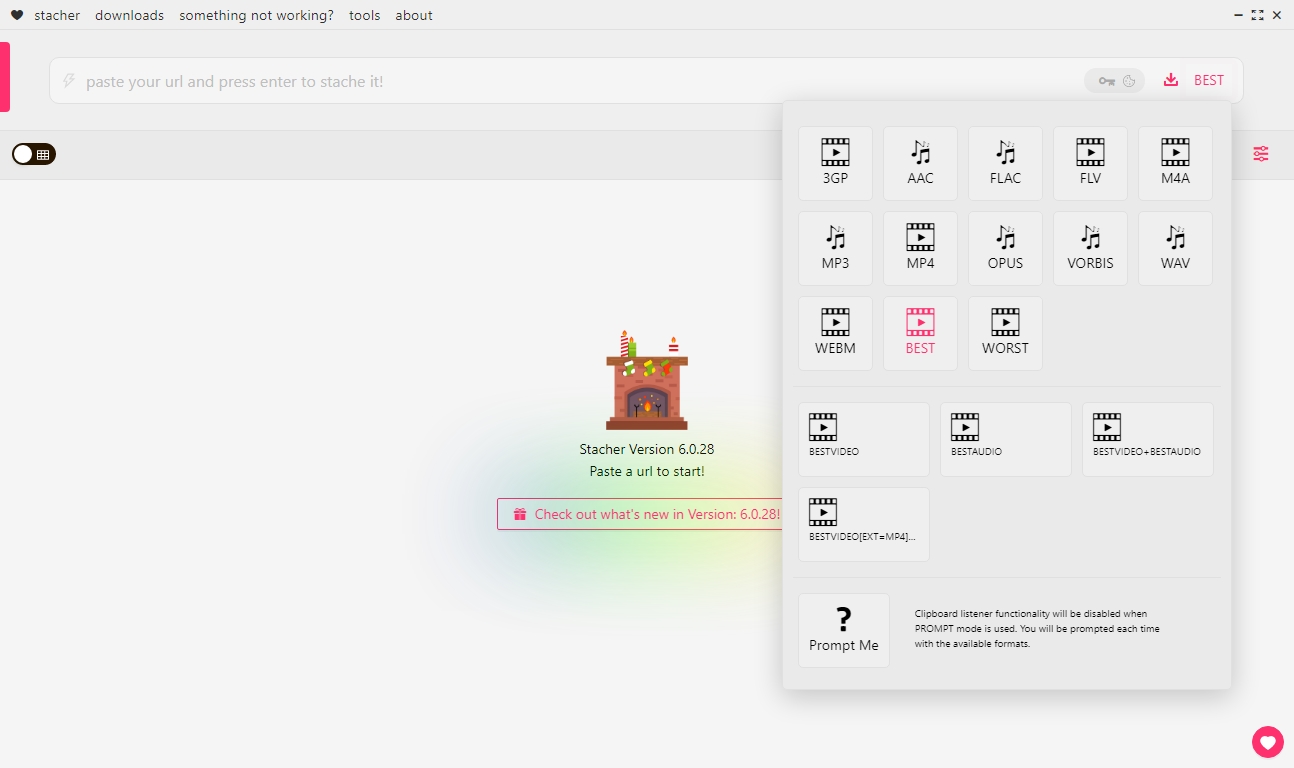Viewport: 1294px width, 768px height.
Task: Choose the M4A format tile
Action: click(1175, 163)
